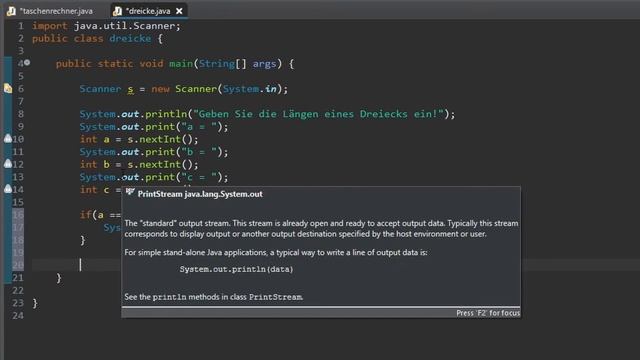Close the dreicke.java tab

[179, 11]
